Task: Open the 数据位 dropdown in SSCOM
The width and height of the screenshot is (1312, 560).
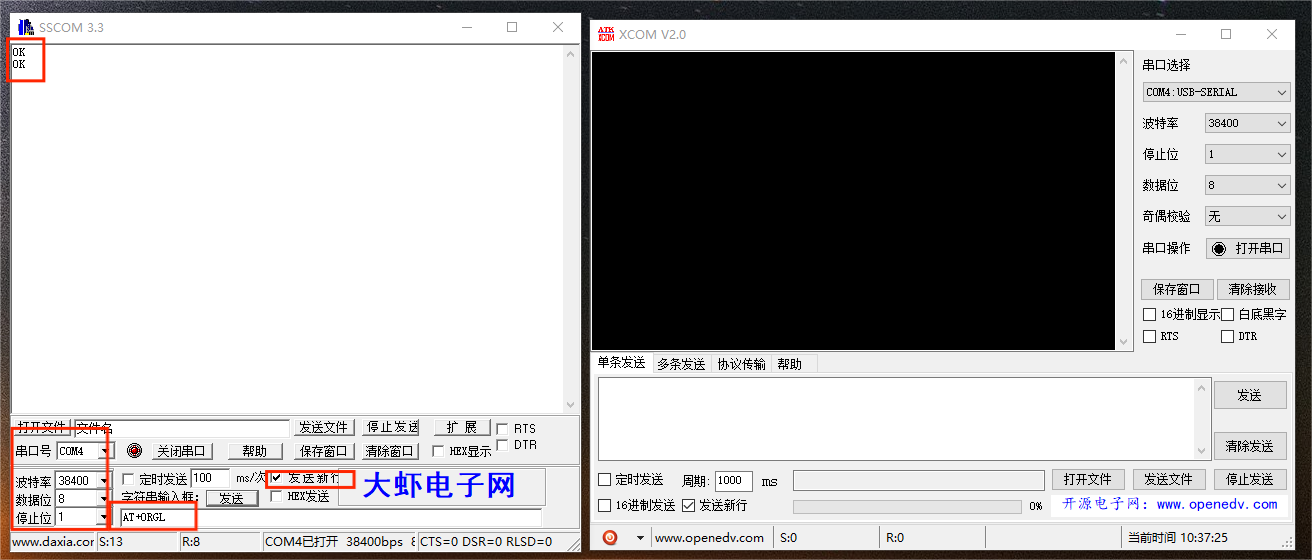Action: (104, 498)
